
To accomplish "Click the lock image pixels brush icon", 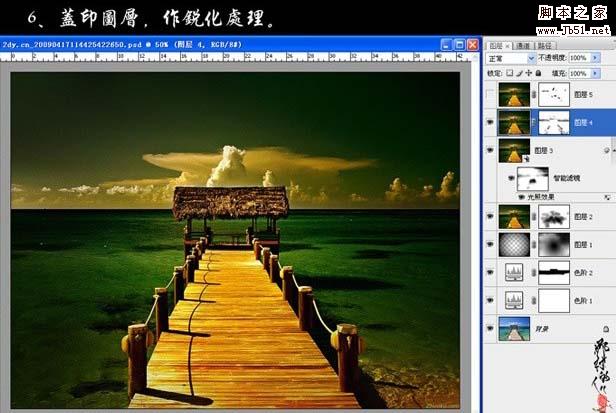I will pos(520,73).
